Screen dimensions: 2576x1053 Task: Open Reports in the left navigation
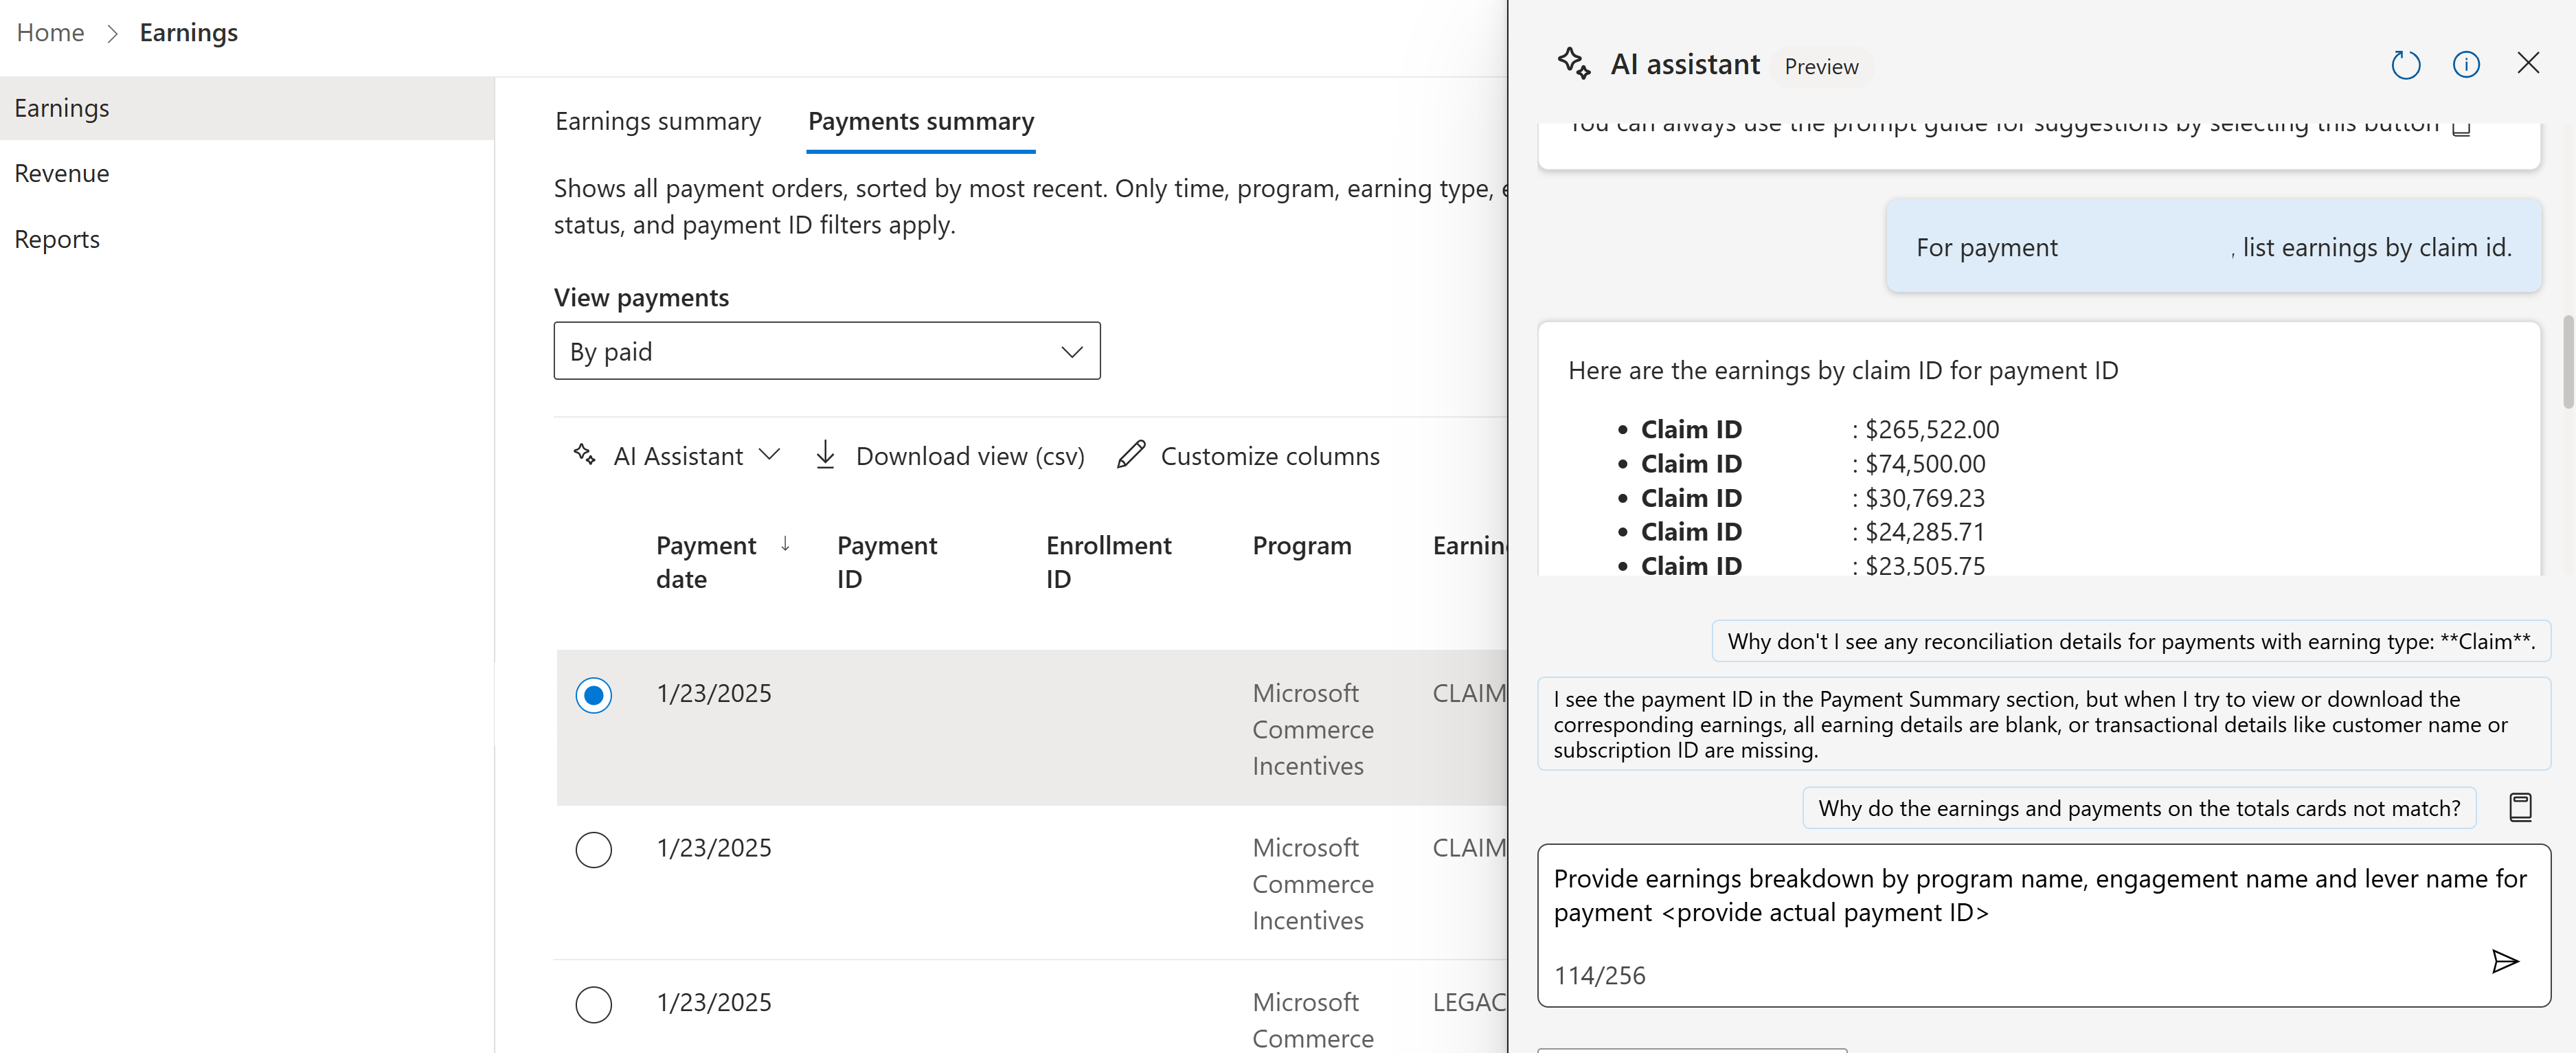click(x=57, y=239)
